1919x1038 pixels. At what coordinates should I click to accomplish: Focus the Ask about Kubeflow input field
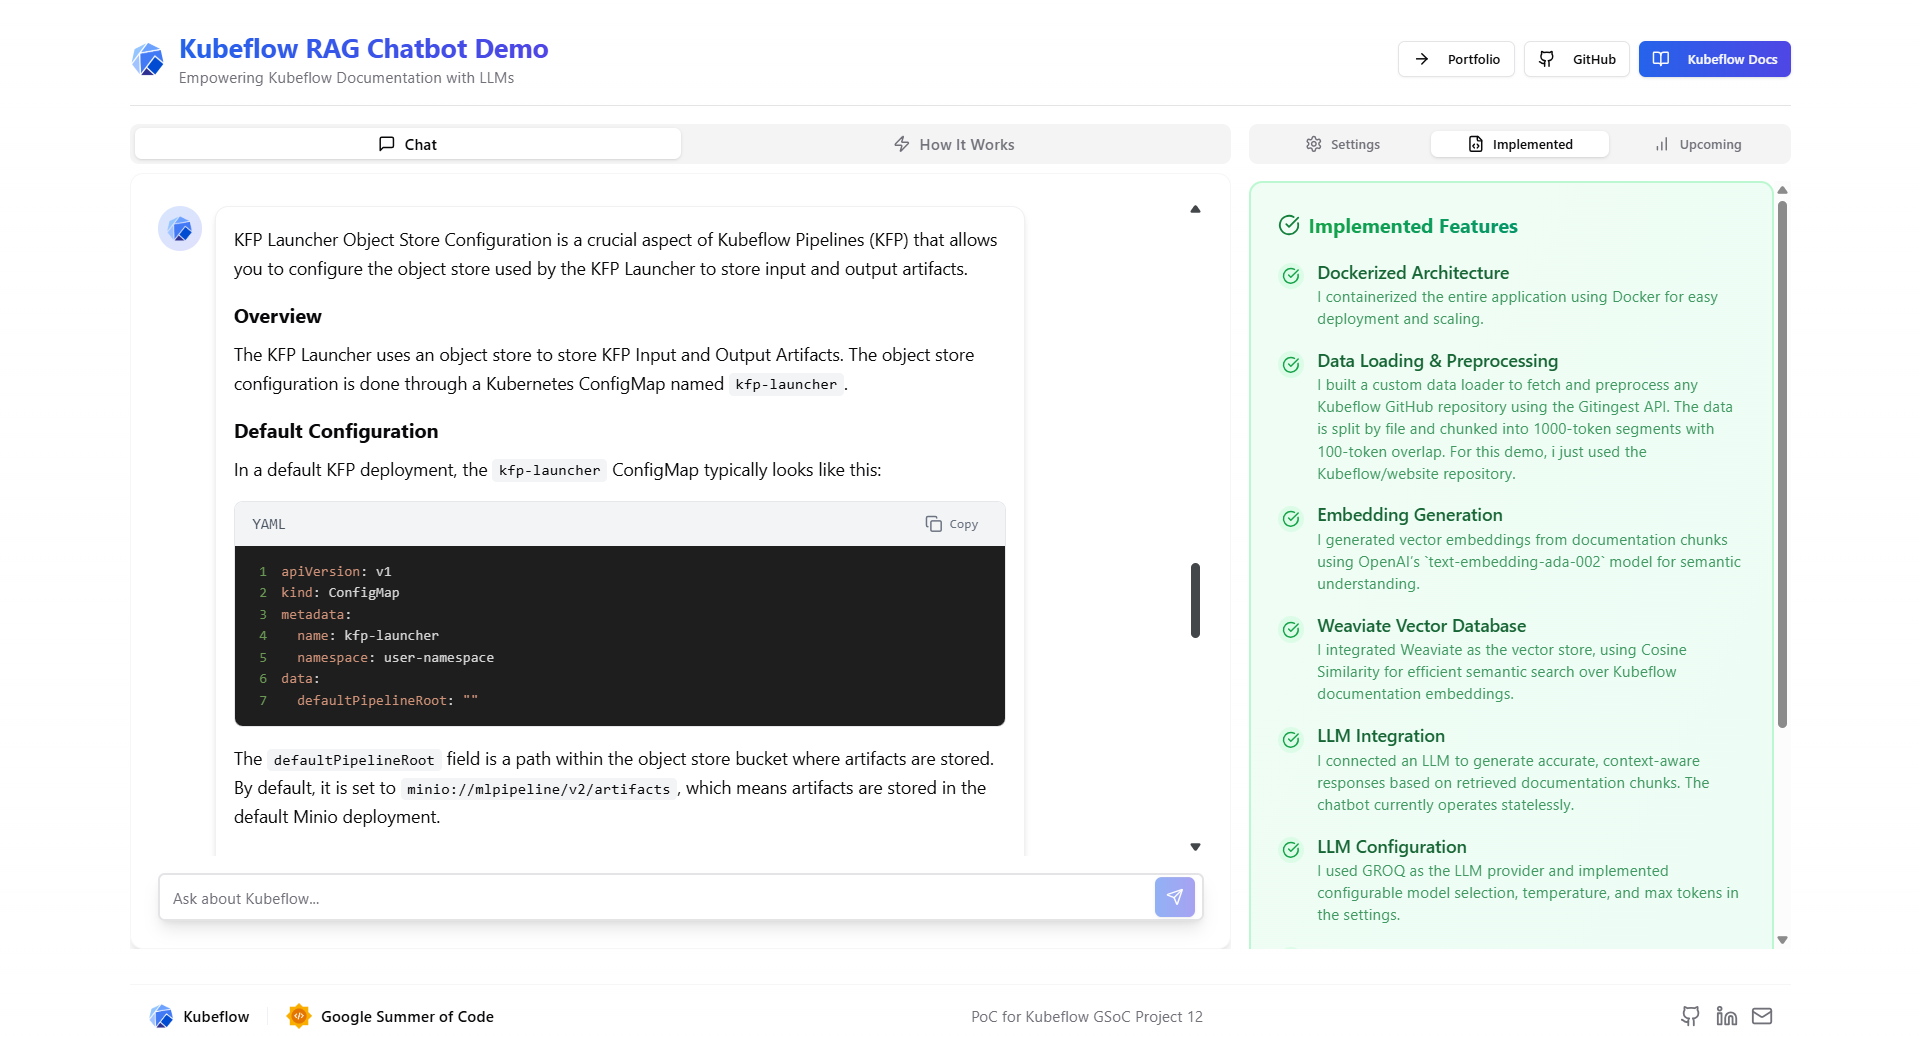click(x=656, y=898)
